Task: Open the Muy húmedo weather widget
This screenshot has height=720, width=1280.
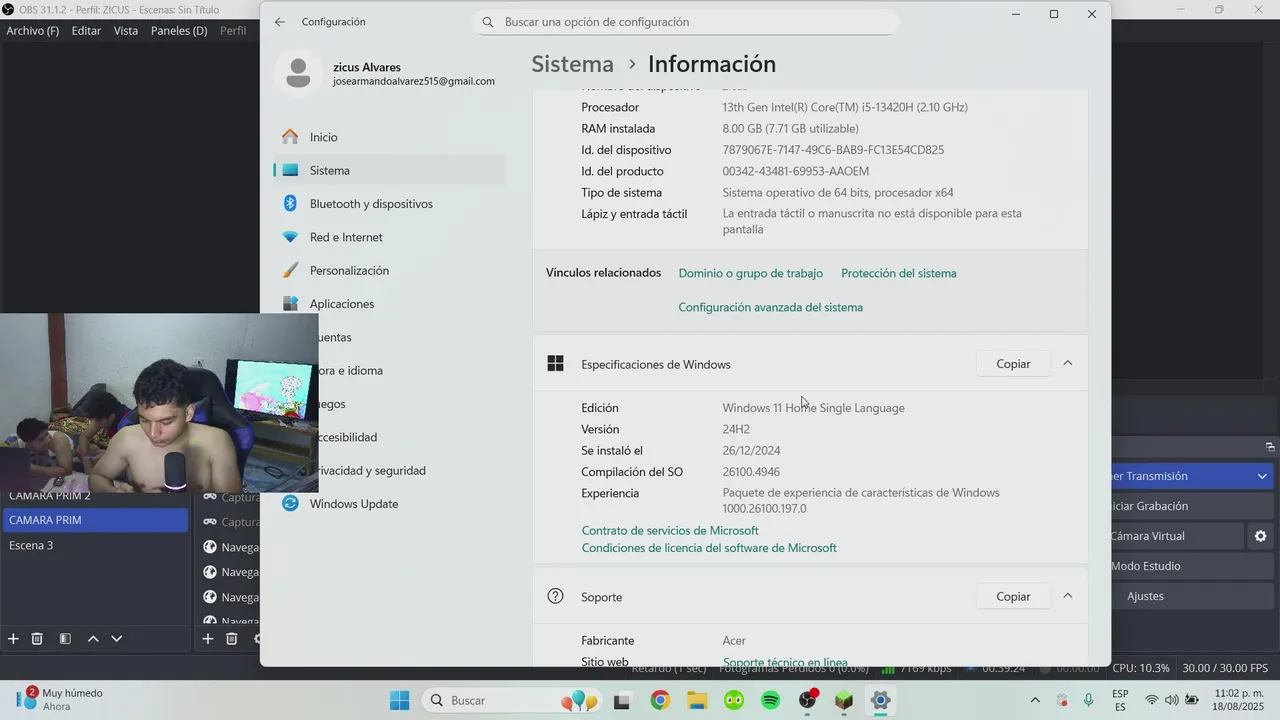Action: 60,699
